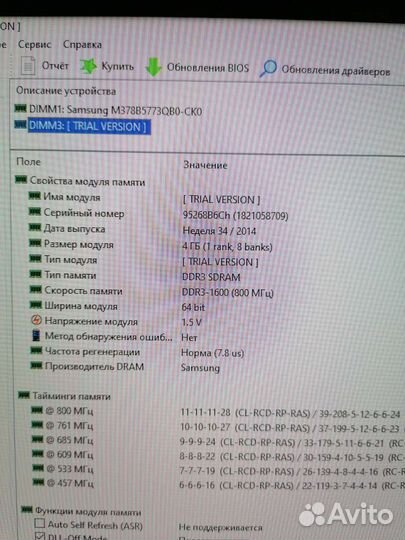
Task: Open the Справка menu
Action: point(82,45)
